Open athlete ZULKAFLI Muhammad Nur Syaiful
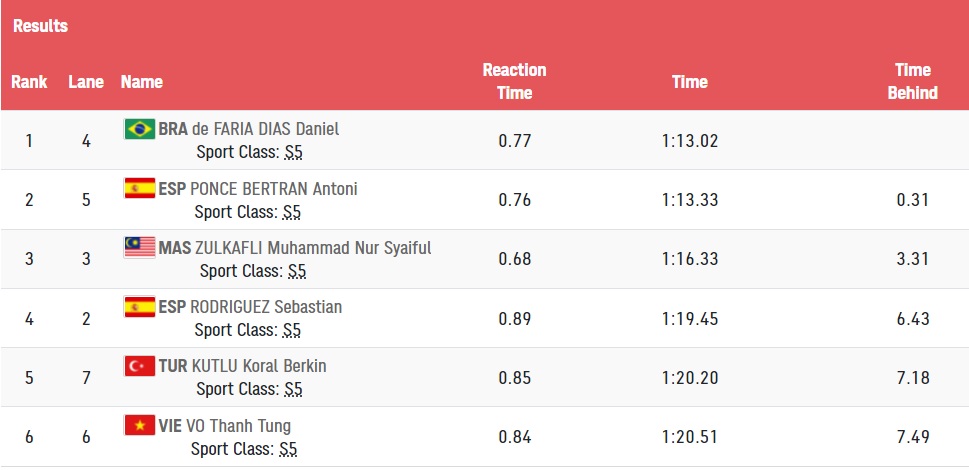This screenshot has height=470, width=969. click(x=313, y=248)
